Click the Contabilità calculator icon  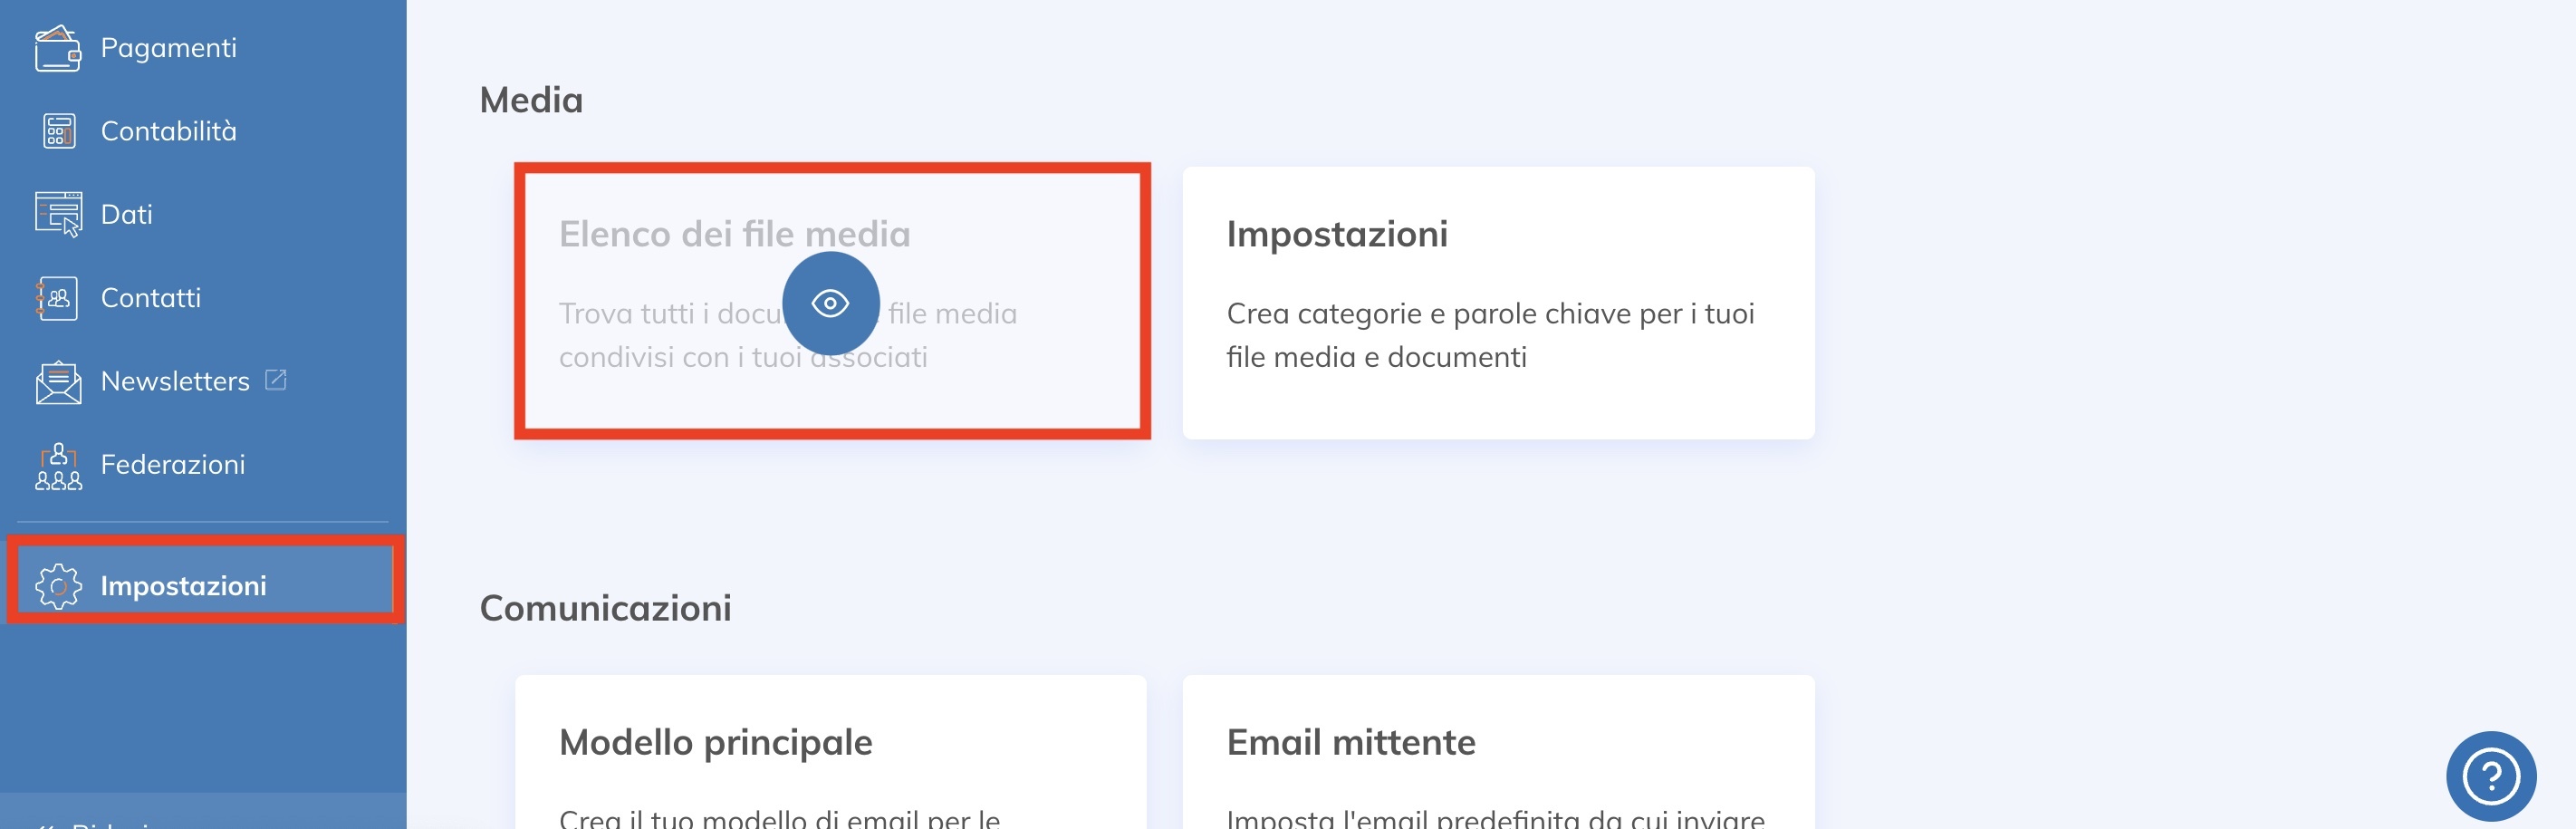point(58,131)
